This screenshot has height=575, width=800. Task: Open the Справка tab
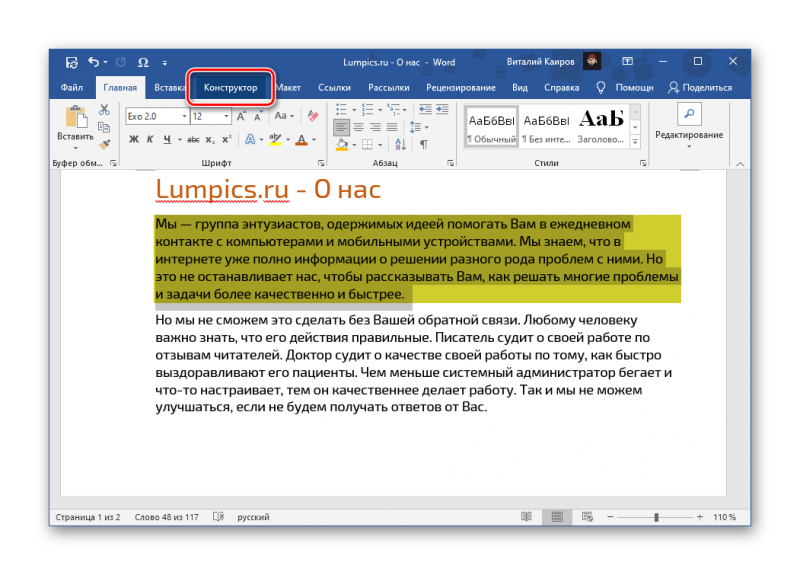coord(561,88)
